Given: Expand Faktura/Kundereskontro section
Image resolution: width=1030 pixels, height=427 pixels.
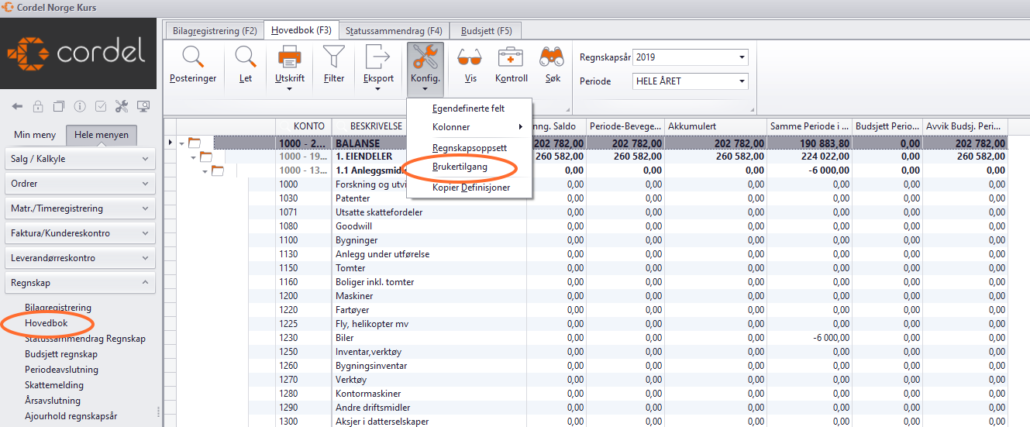Looking at the screenshot, I should click(80, 233).
